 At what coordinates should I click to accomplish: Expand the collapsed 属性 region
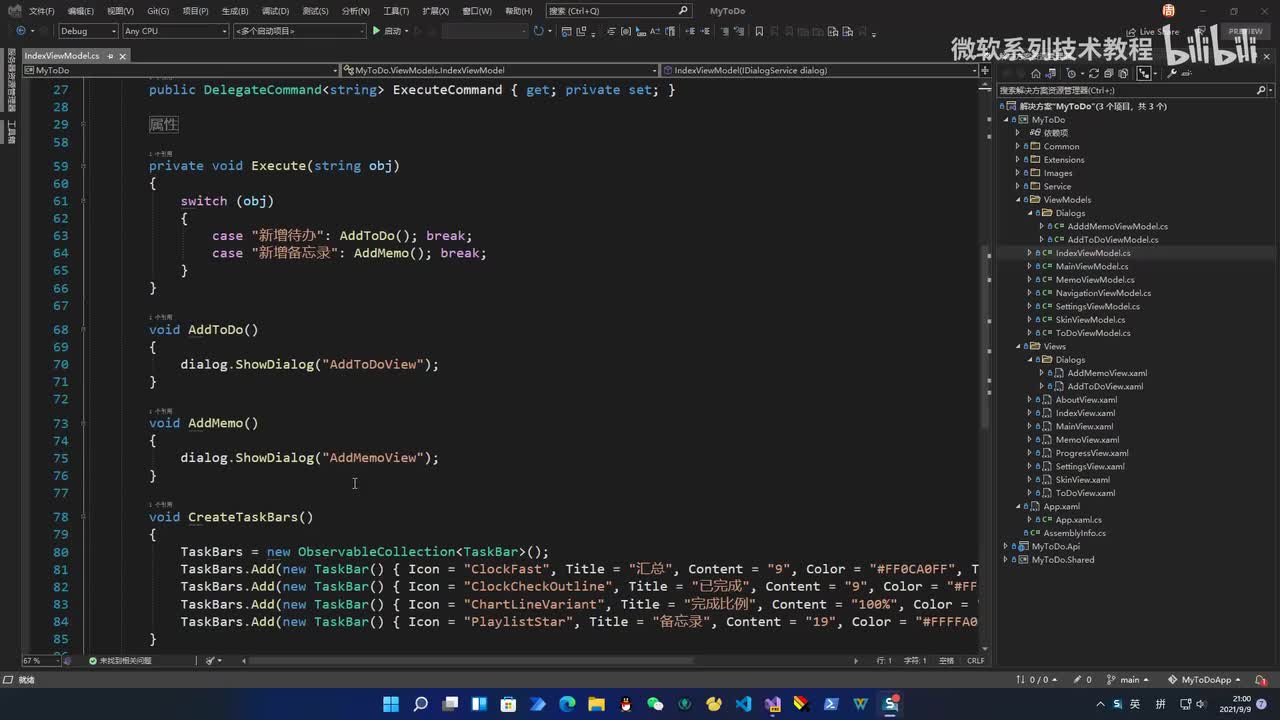click(163, 124)
